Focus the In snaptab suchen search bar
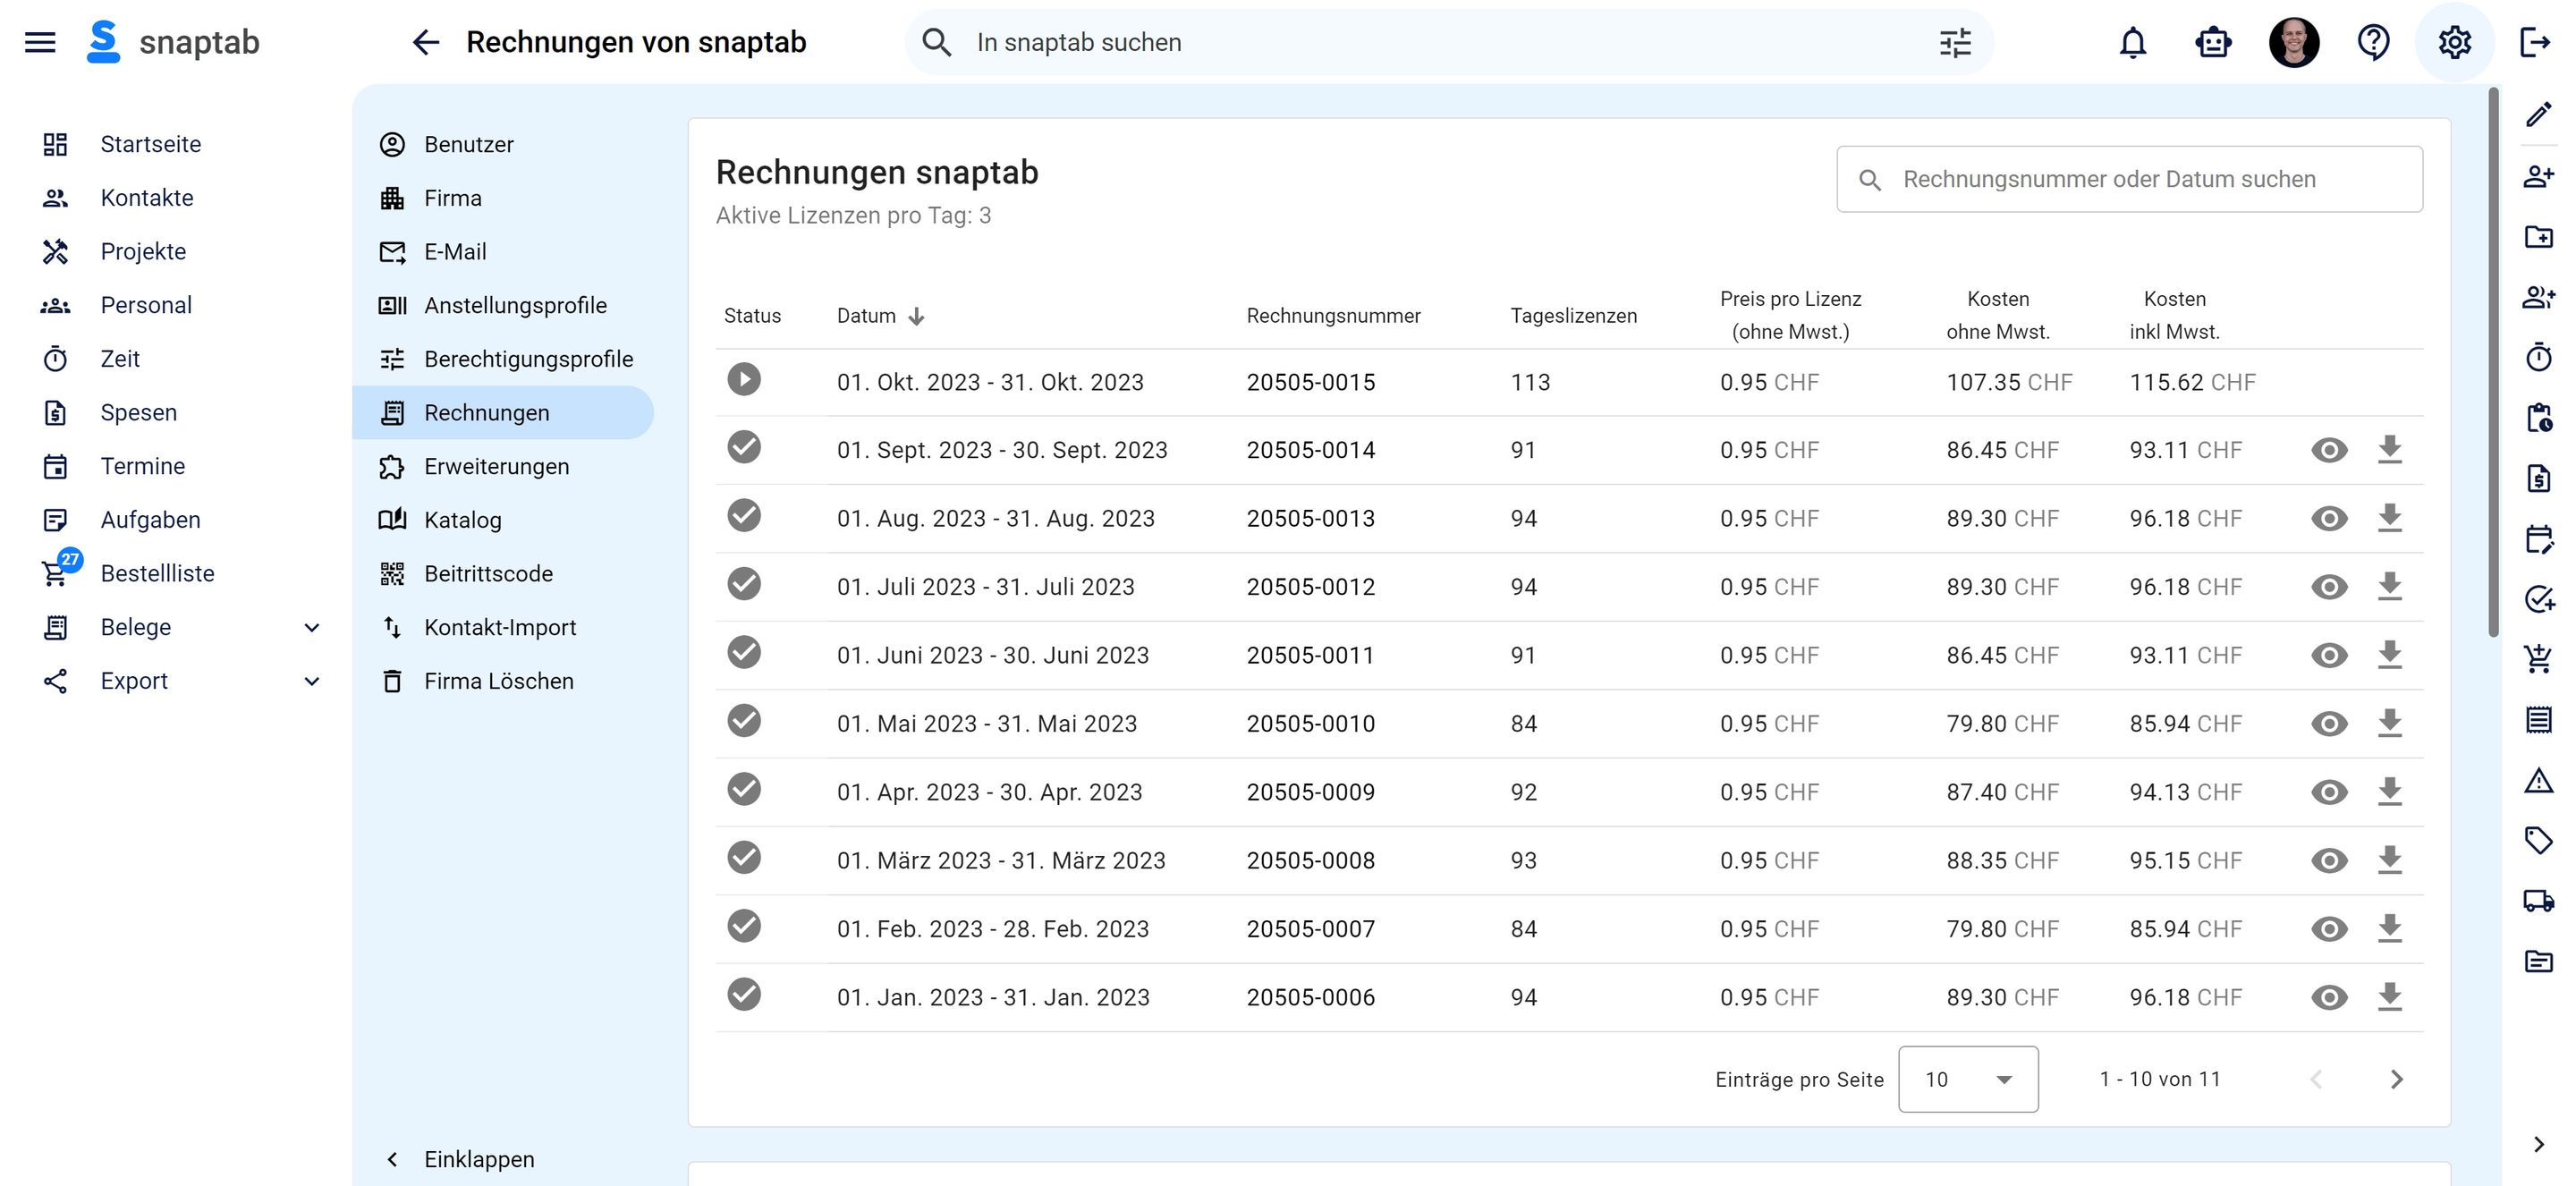 (x=1450, y=42)
